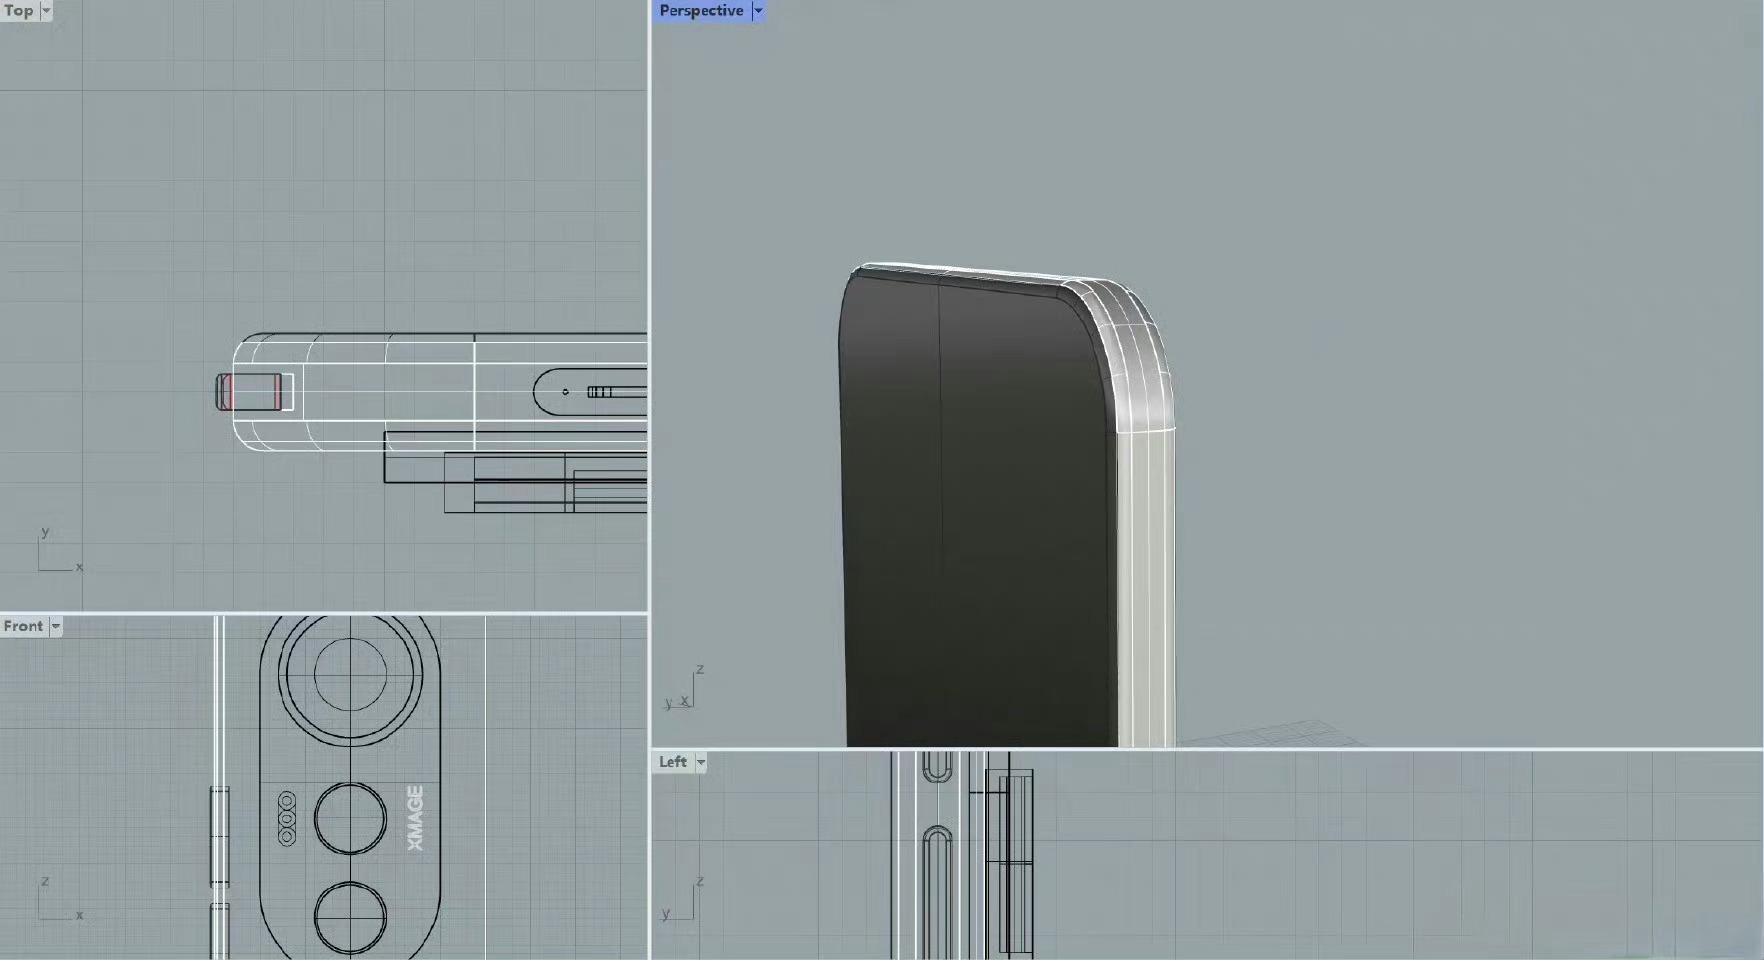Open the Left viewport dropdown arrow
Screen dimensions: 1764x960
(x=701, y=762)
